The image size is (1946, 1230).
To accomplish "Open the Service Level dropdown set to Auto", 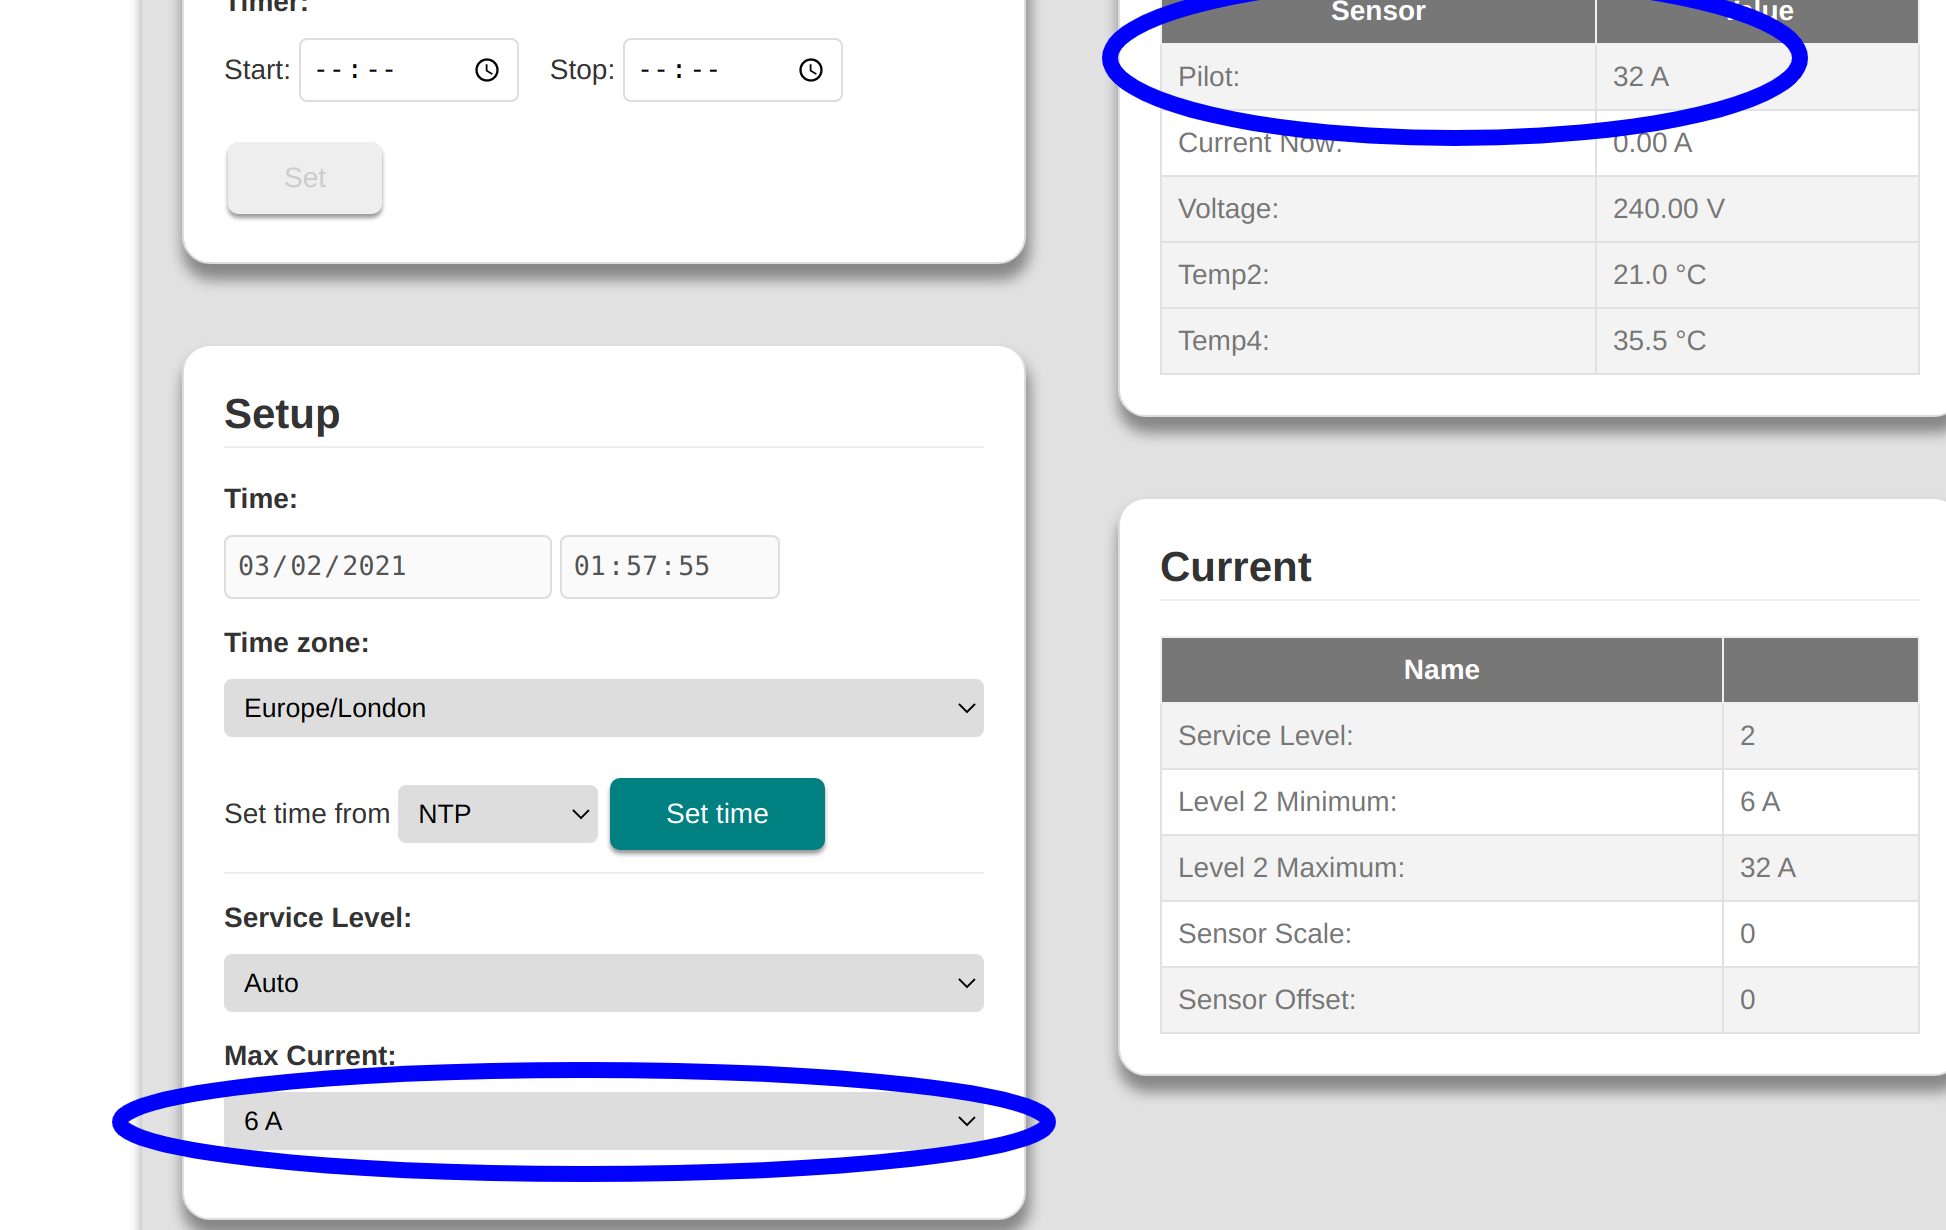I will [x=603, y=983].
